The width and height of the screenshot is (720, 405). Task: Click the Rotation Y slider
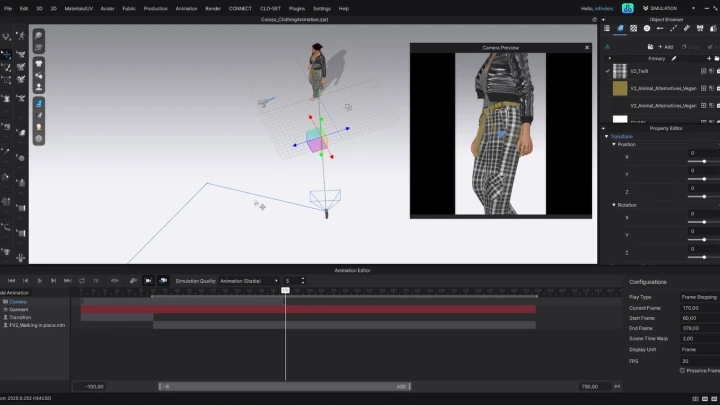[x=703, y=239]
